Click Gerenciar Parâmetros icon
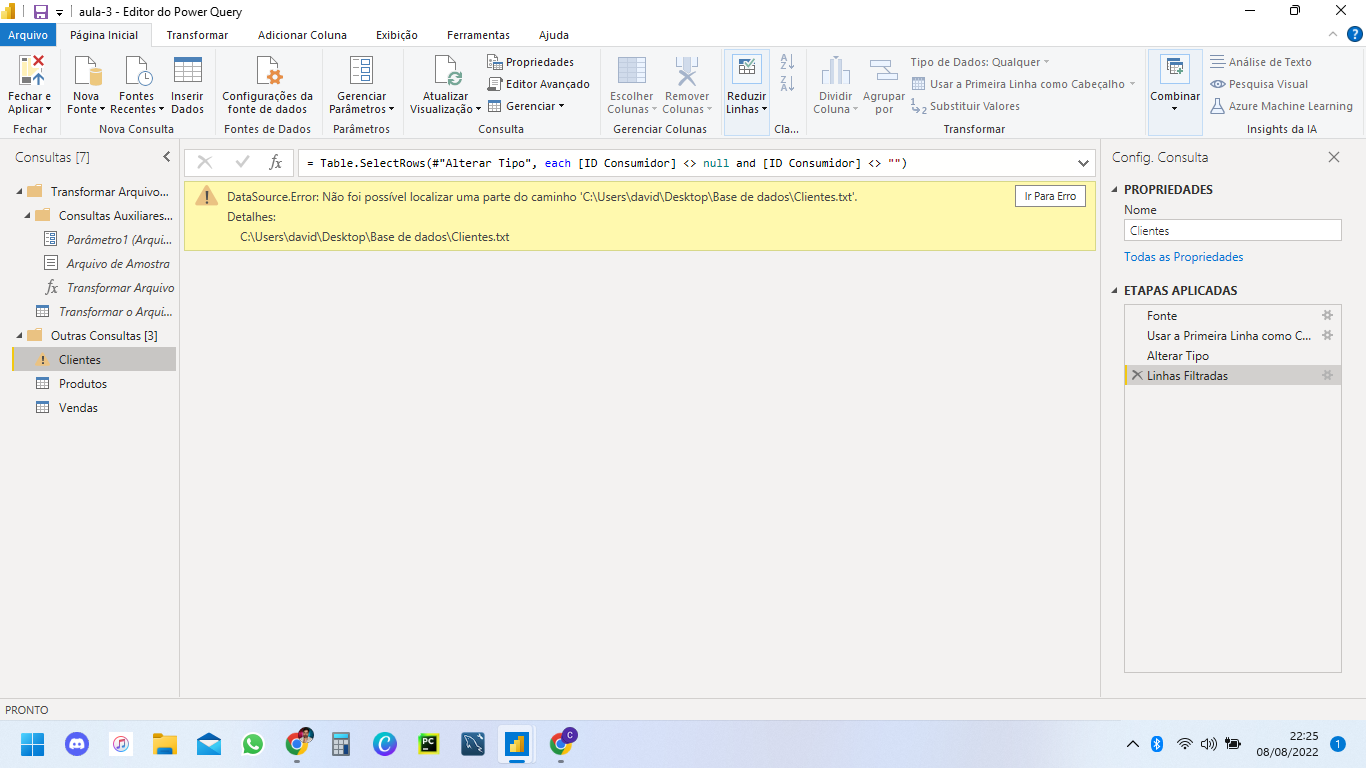 (x=361, y=71)
